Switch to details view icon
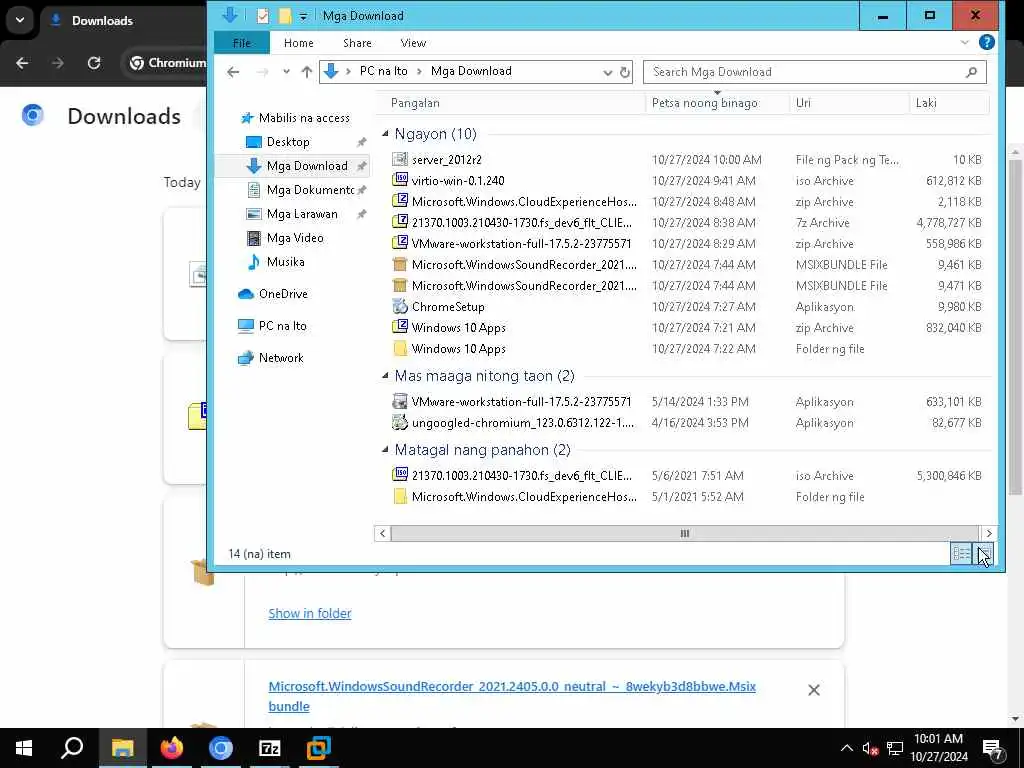Screen dimensions: 1024x768 pyautogui.click(x=961, y=554)
